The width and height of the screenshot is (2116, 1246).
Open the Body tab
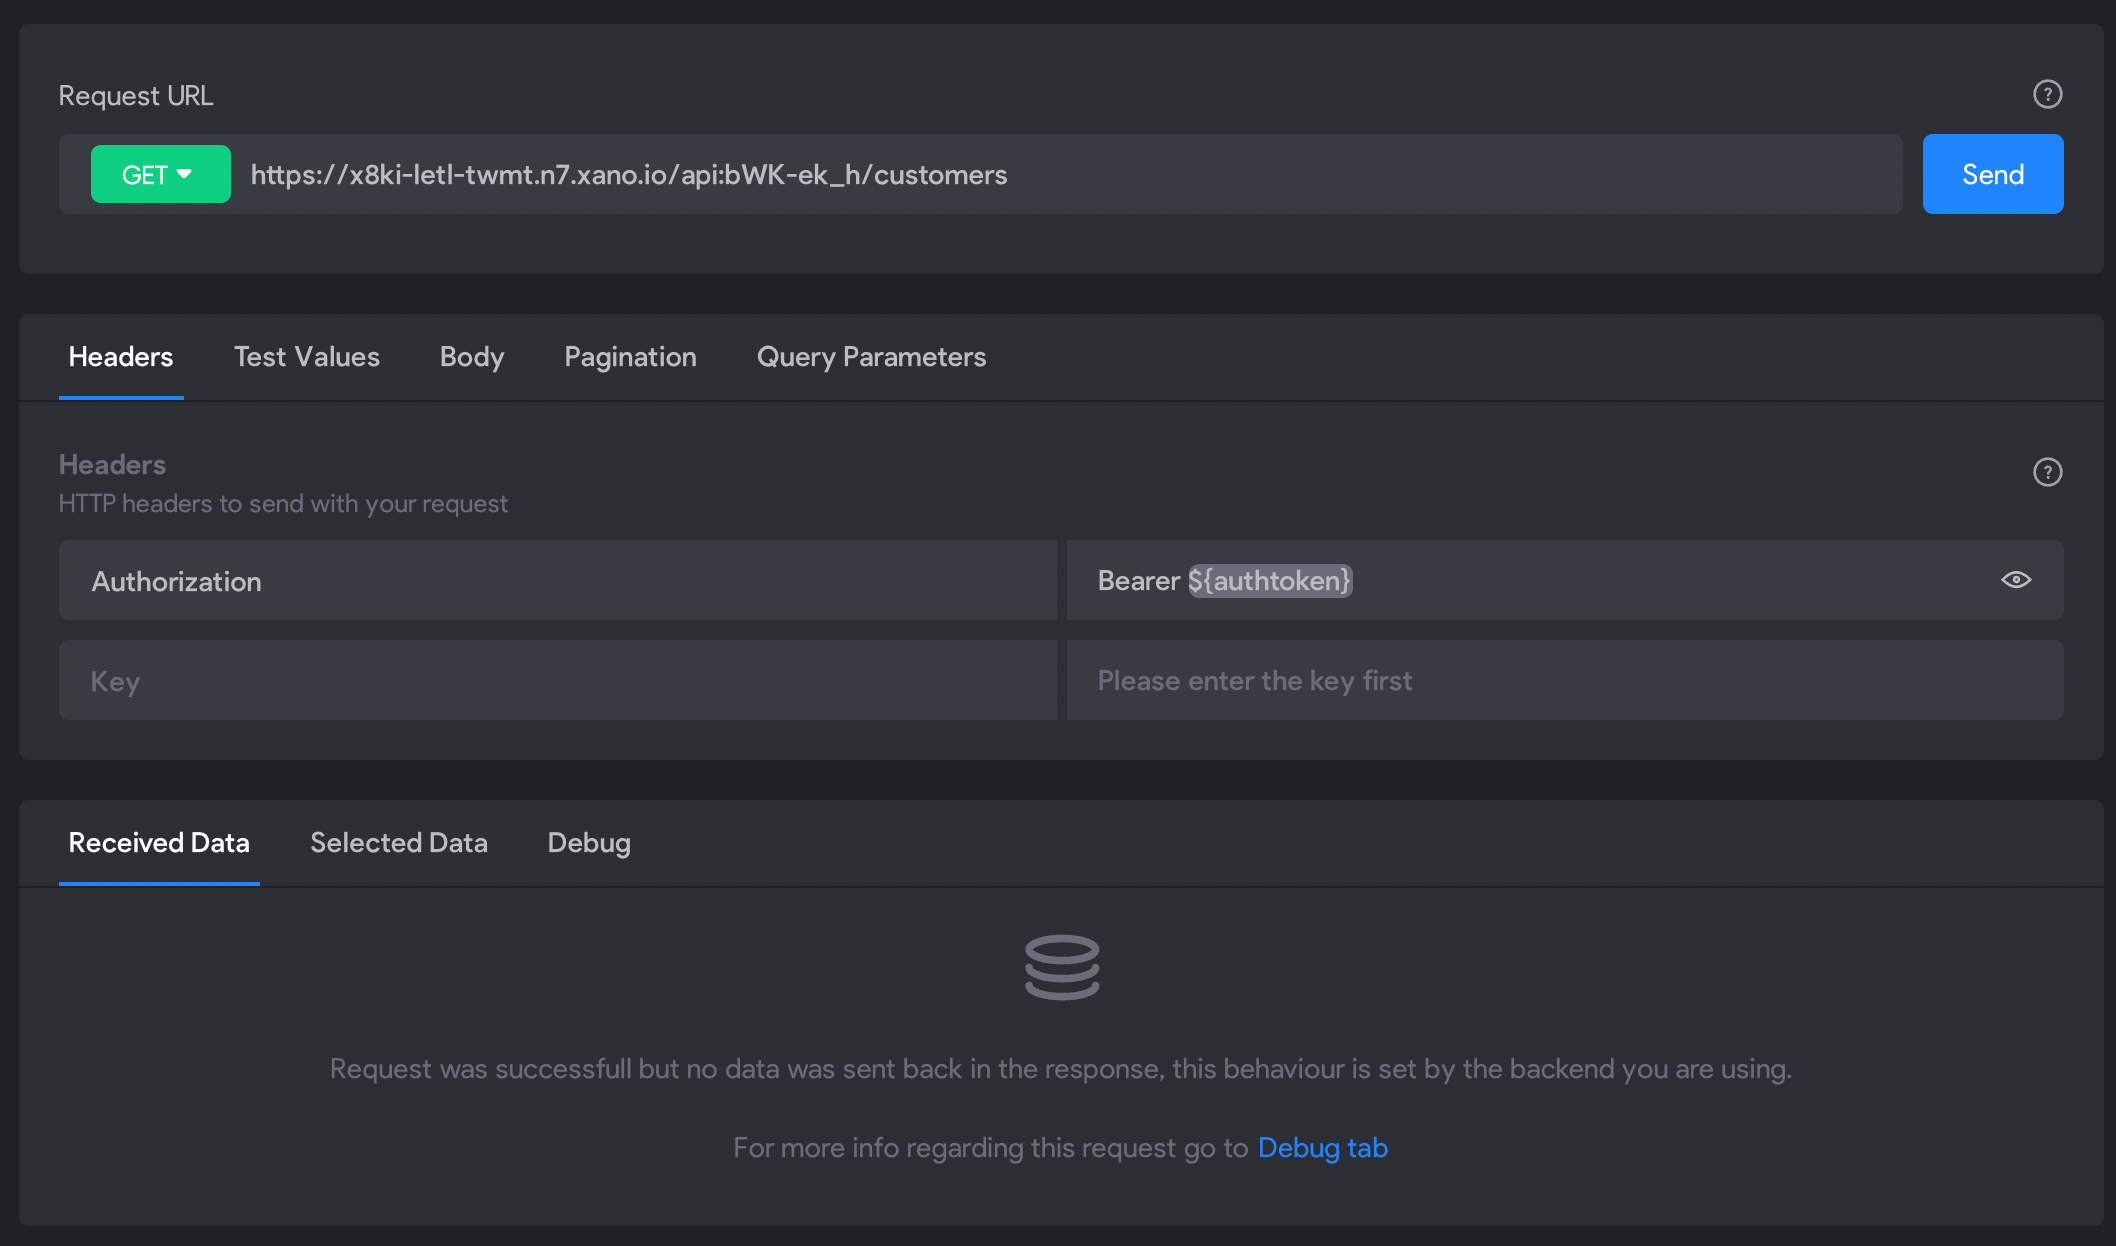(472, 357)
